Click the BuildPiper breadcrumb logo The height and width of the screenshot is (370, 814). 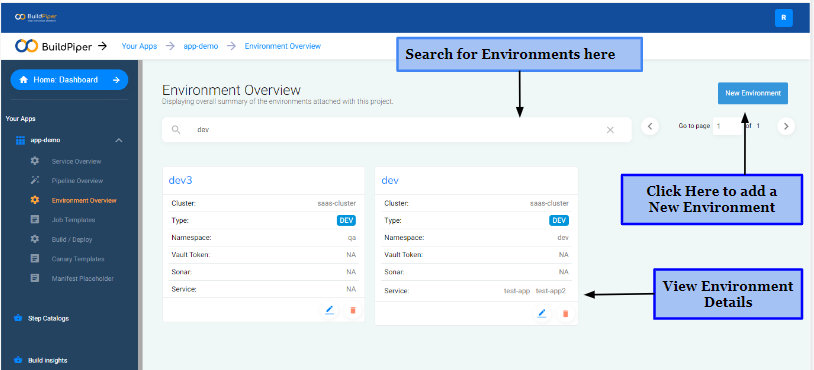[54, 46]
